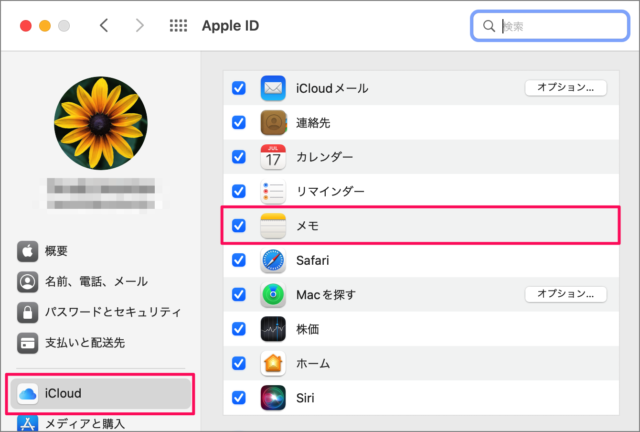
Task: Click the sunflower profile picture
Action: click(x=100, y=123)
